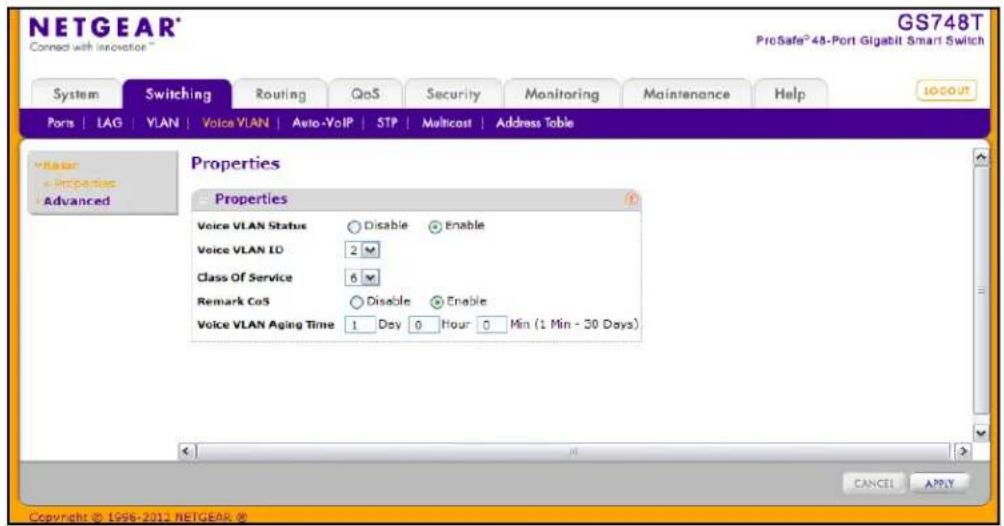Click the Aging Time Min field
The width and height of the screenshot is (1004, 526).
[492, 325]
